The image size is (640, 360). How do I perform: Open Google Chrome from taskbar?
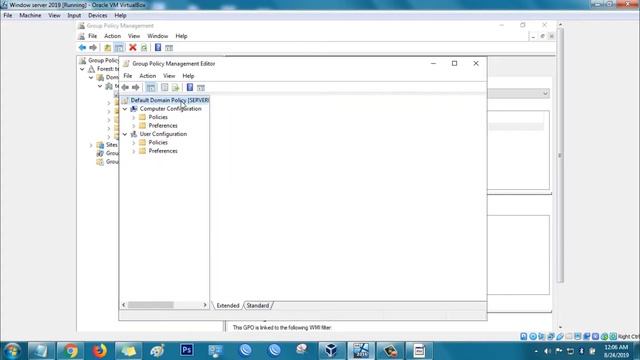point(70,351)
